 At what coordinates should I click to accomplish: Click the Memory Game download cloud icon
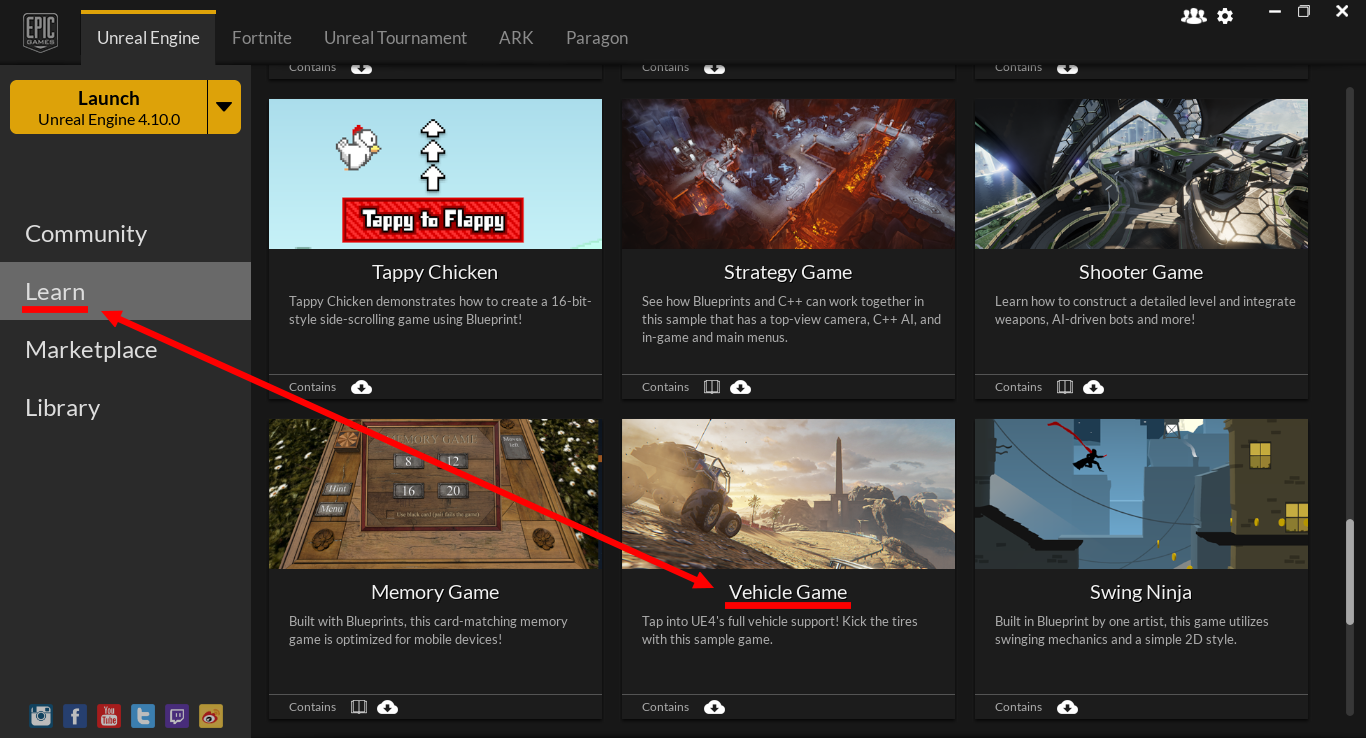[387, 707]
